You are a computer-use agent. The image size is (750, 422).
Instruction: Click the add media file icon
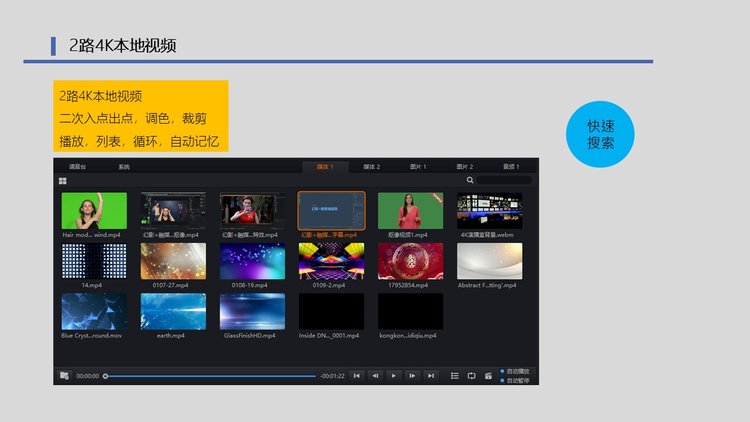(64, 376)
